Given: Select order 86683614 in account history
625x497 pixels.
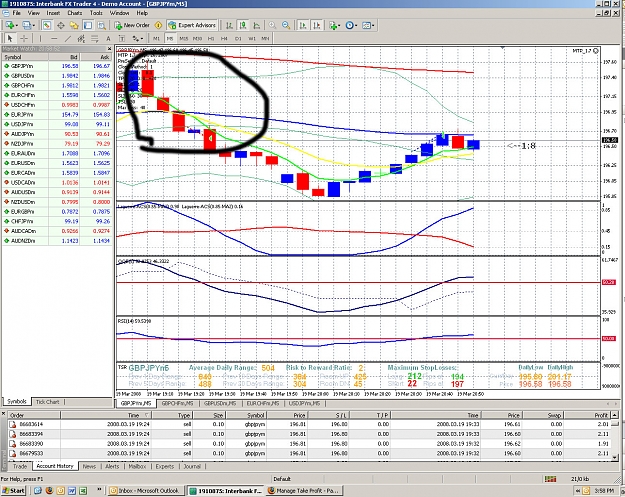Looking at the screenshot, I should (x=311, y=424).
